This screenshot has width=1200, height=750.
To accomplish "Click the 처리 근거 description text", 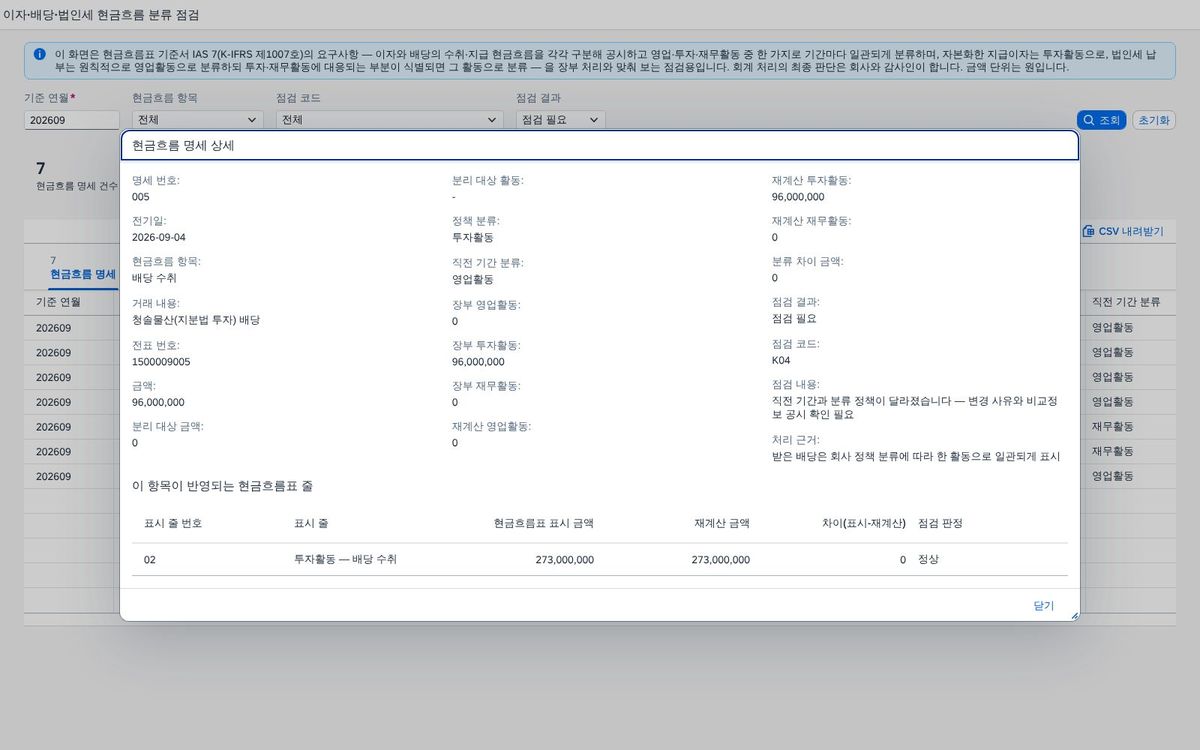I will pos(915,456).
